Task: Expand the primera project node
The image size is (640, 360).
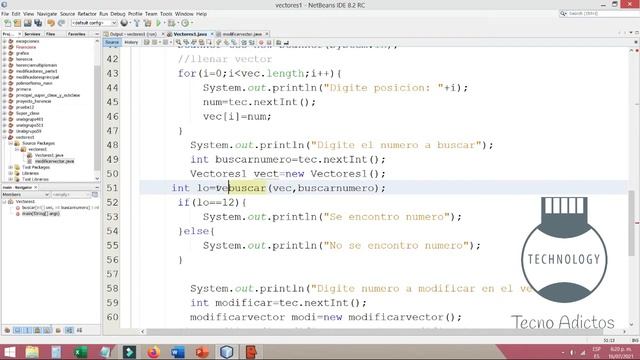Action: [4, 89]
